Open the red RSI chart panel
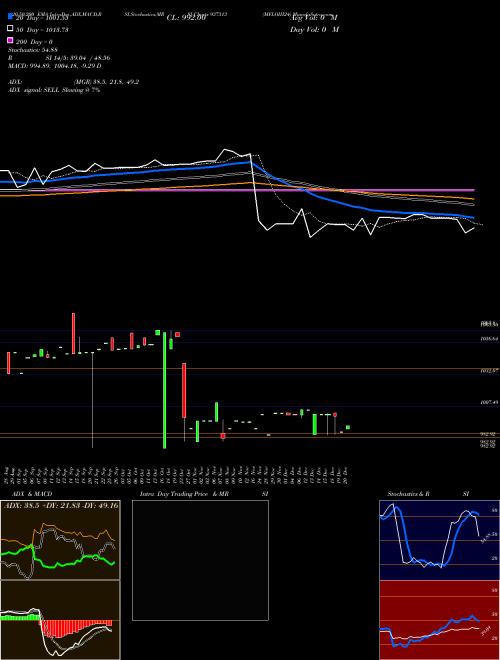 (x=439, y=620)
